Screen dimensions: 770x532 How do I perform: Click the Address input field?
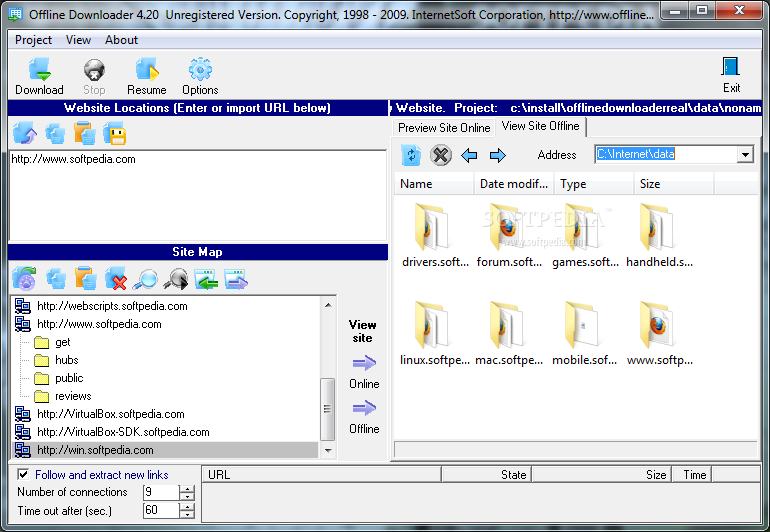pos(666,155)
